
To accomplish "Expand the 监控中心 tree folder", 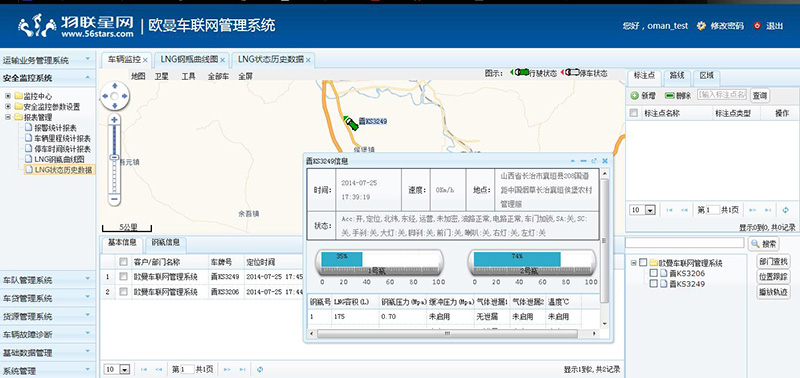I will point(8,96).
